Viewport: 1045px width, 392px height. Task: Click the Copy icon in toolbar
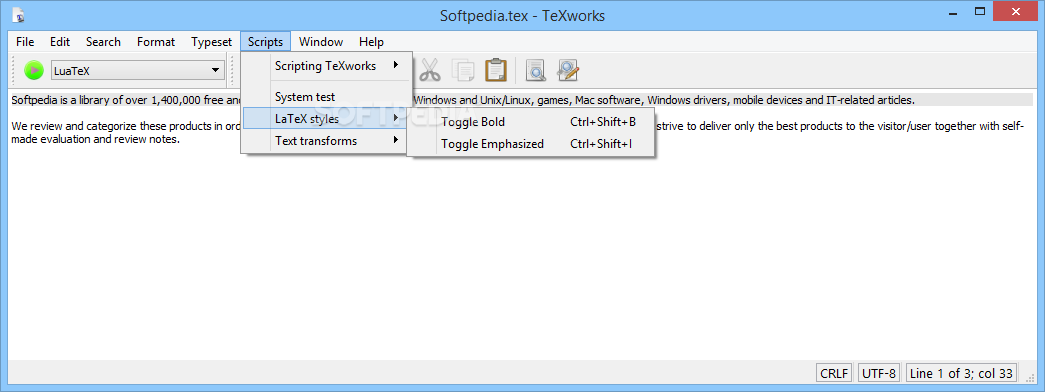click(x=463, y=69)
